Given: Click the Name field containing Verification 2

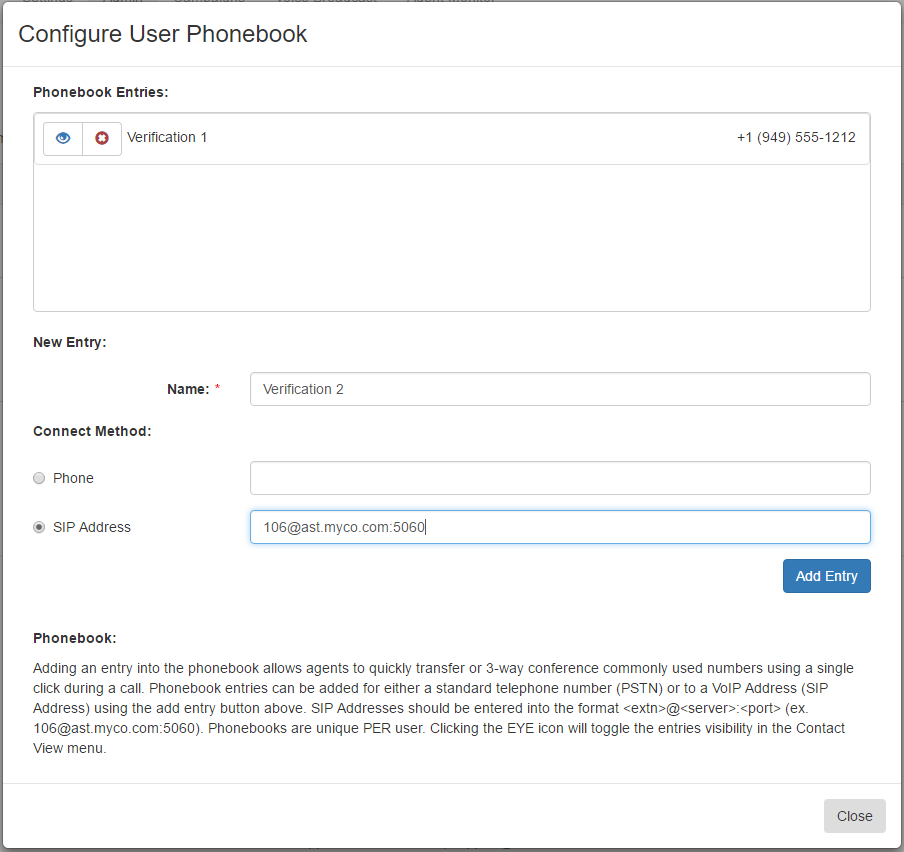Looking at the screenshot, I should point(560,389).
